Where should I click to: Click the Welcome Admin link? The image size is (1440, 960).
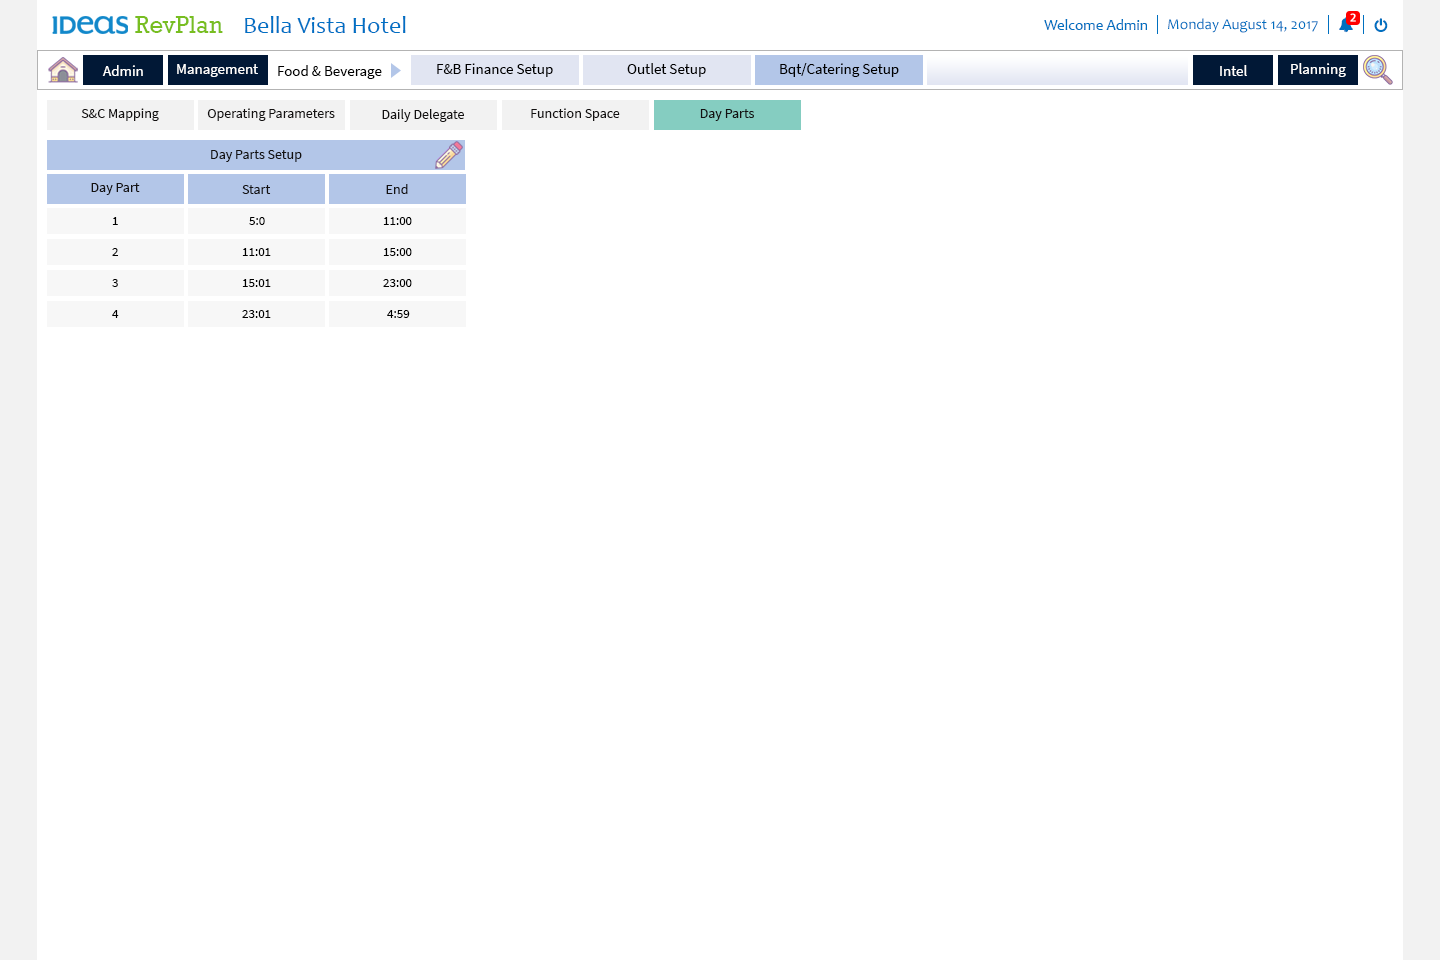[x=1095, y=25]
